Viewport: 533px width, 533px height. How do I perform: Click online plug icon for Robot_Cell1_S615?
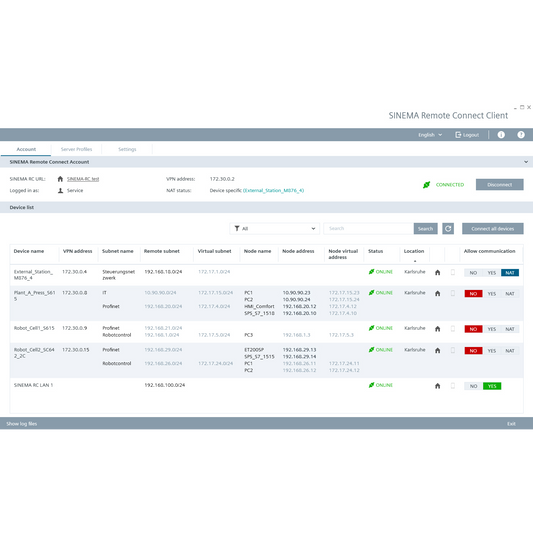pyautogui.click(x=371, y=328)
